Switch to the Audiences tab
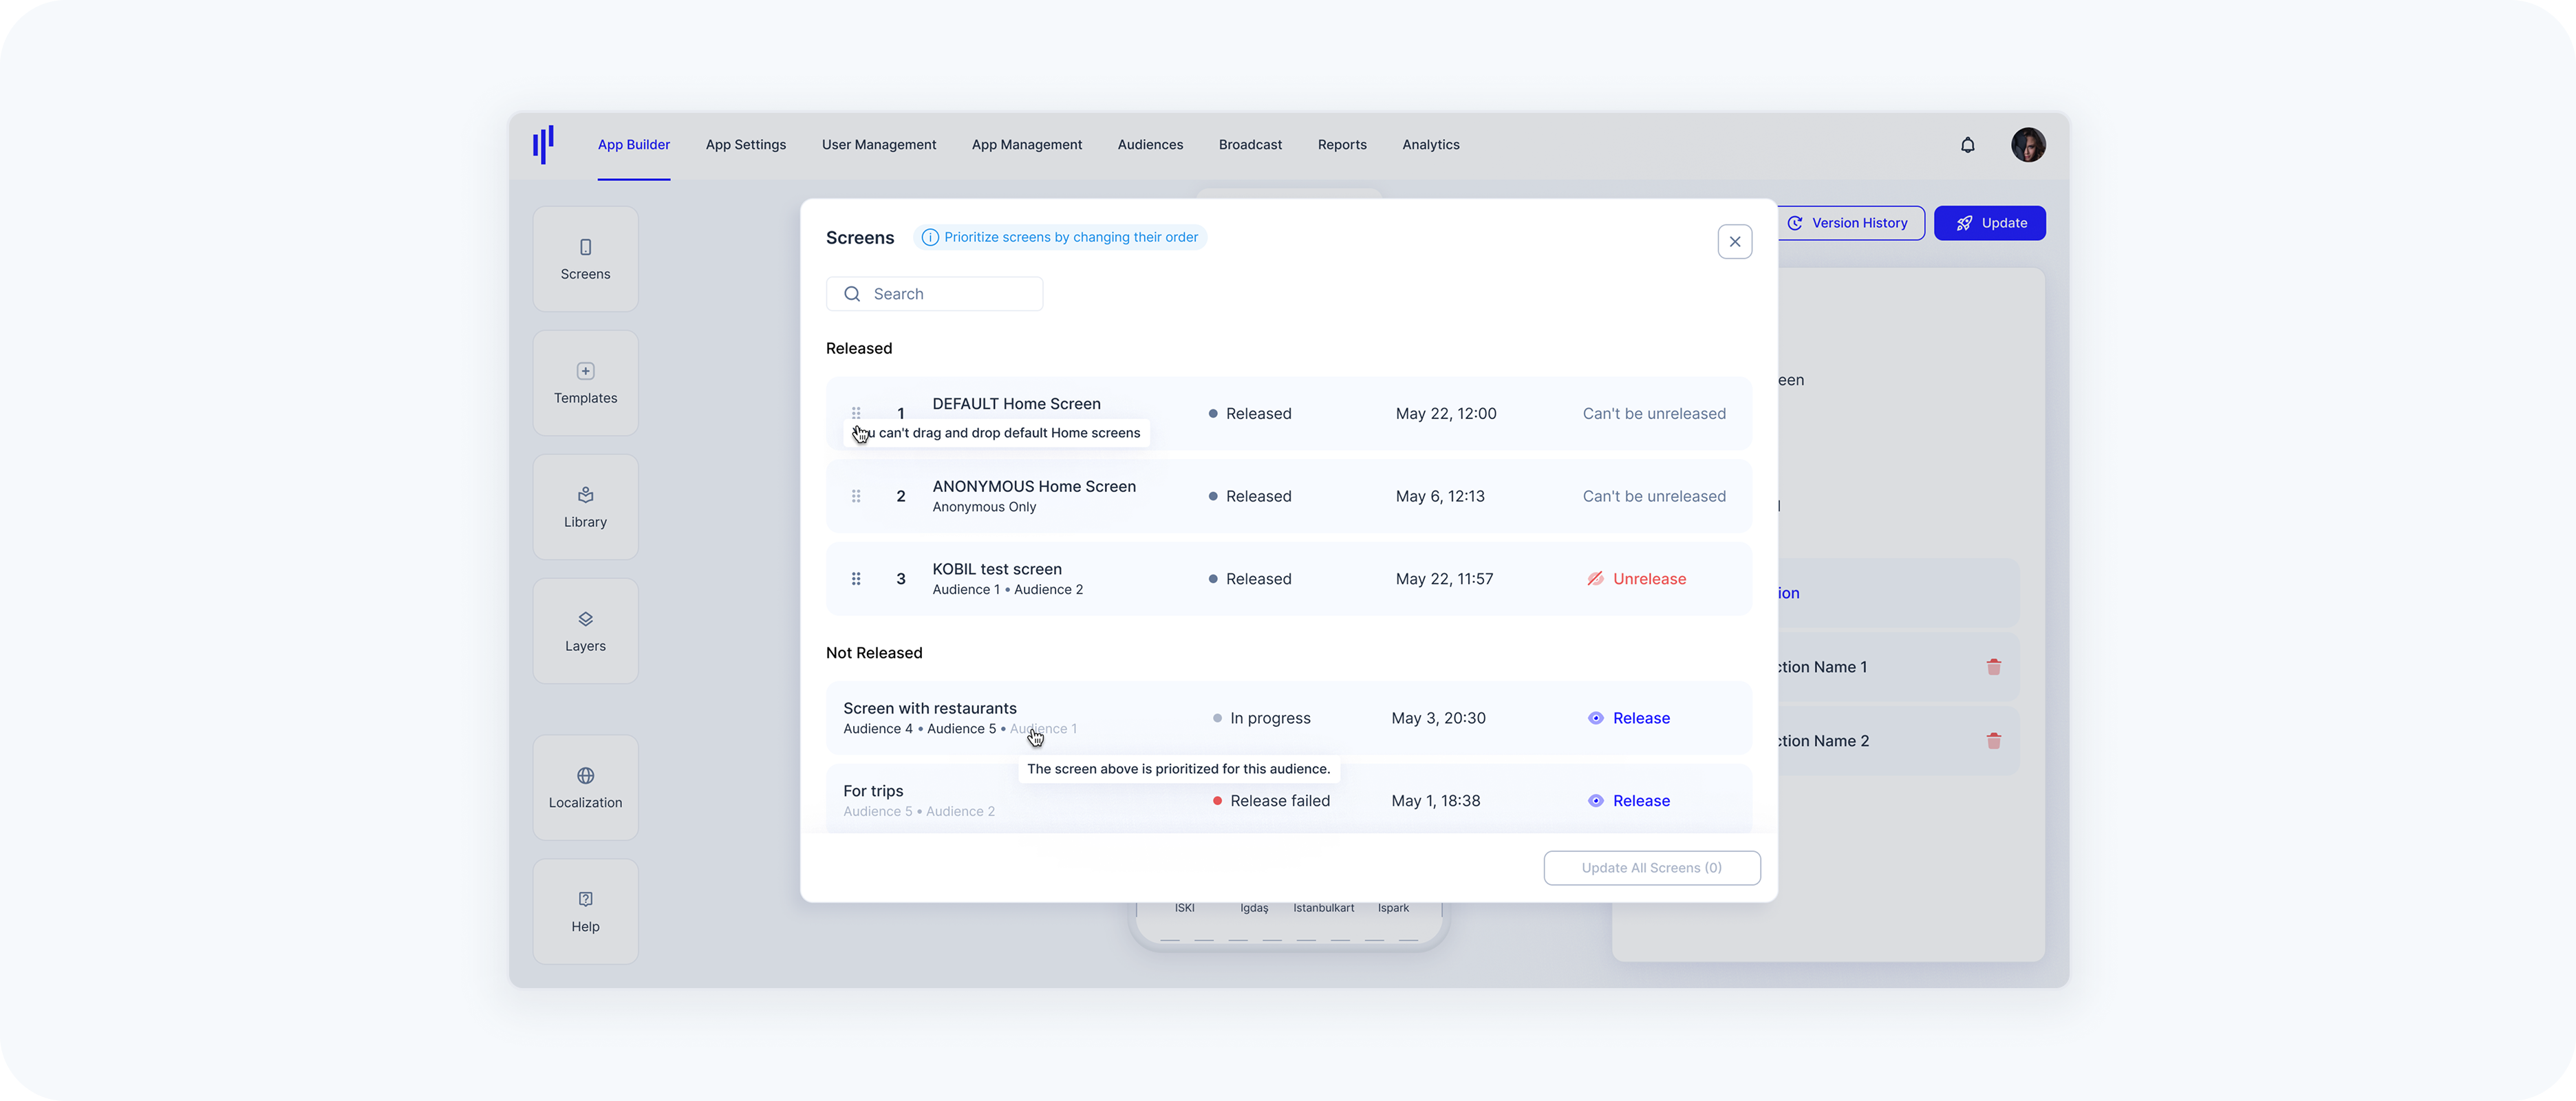The image size is (2576, 1101). tap(1150, 145)
